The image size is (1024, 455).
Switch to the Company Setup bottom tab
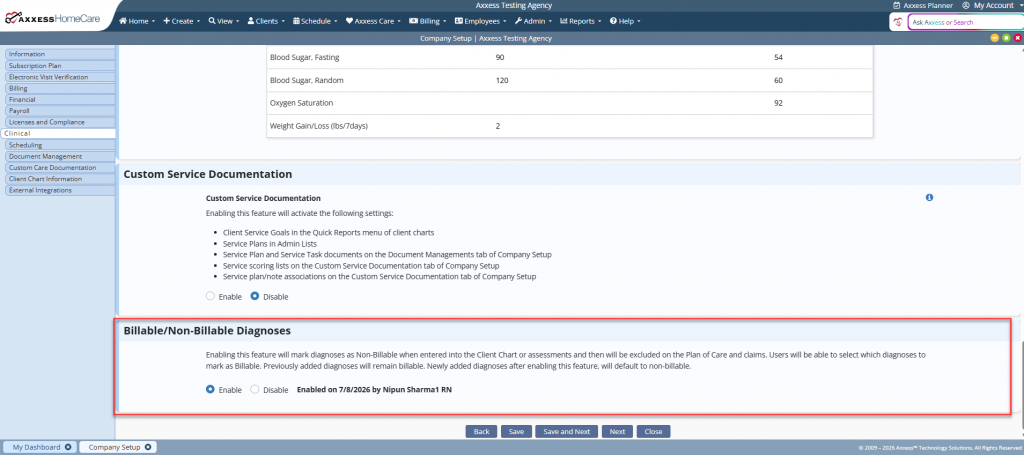118,447
